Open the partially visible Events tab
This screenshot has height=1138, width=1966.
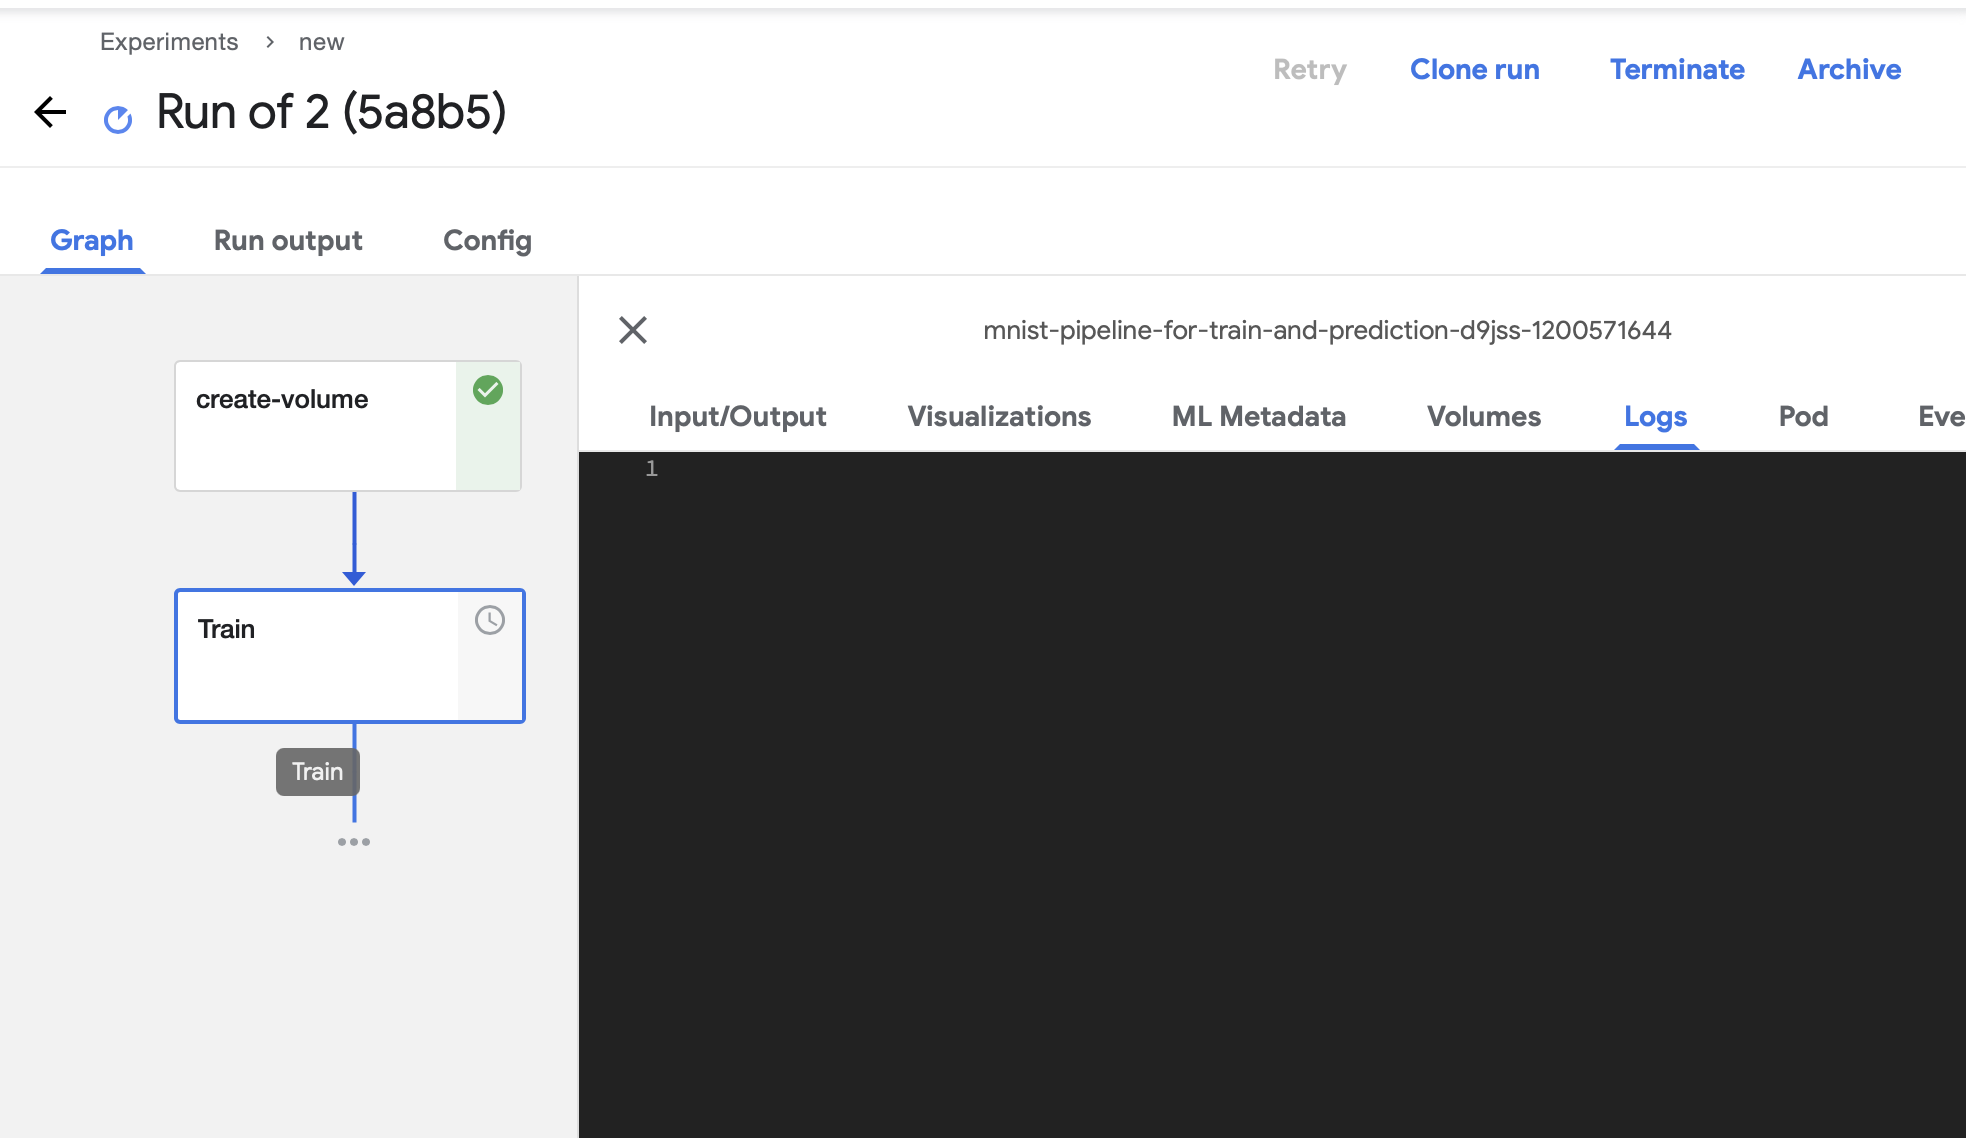[1940, 416]
